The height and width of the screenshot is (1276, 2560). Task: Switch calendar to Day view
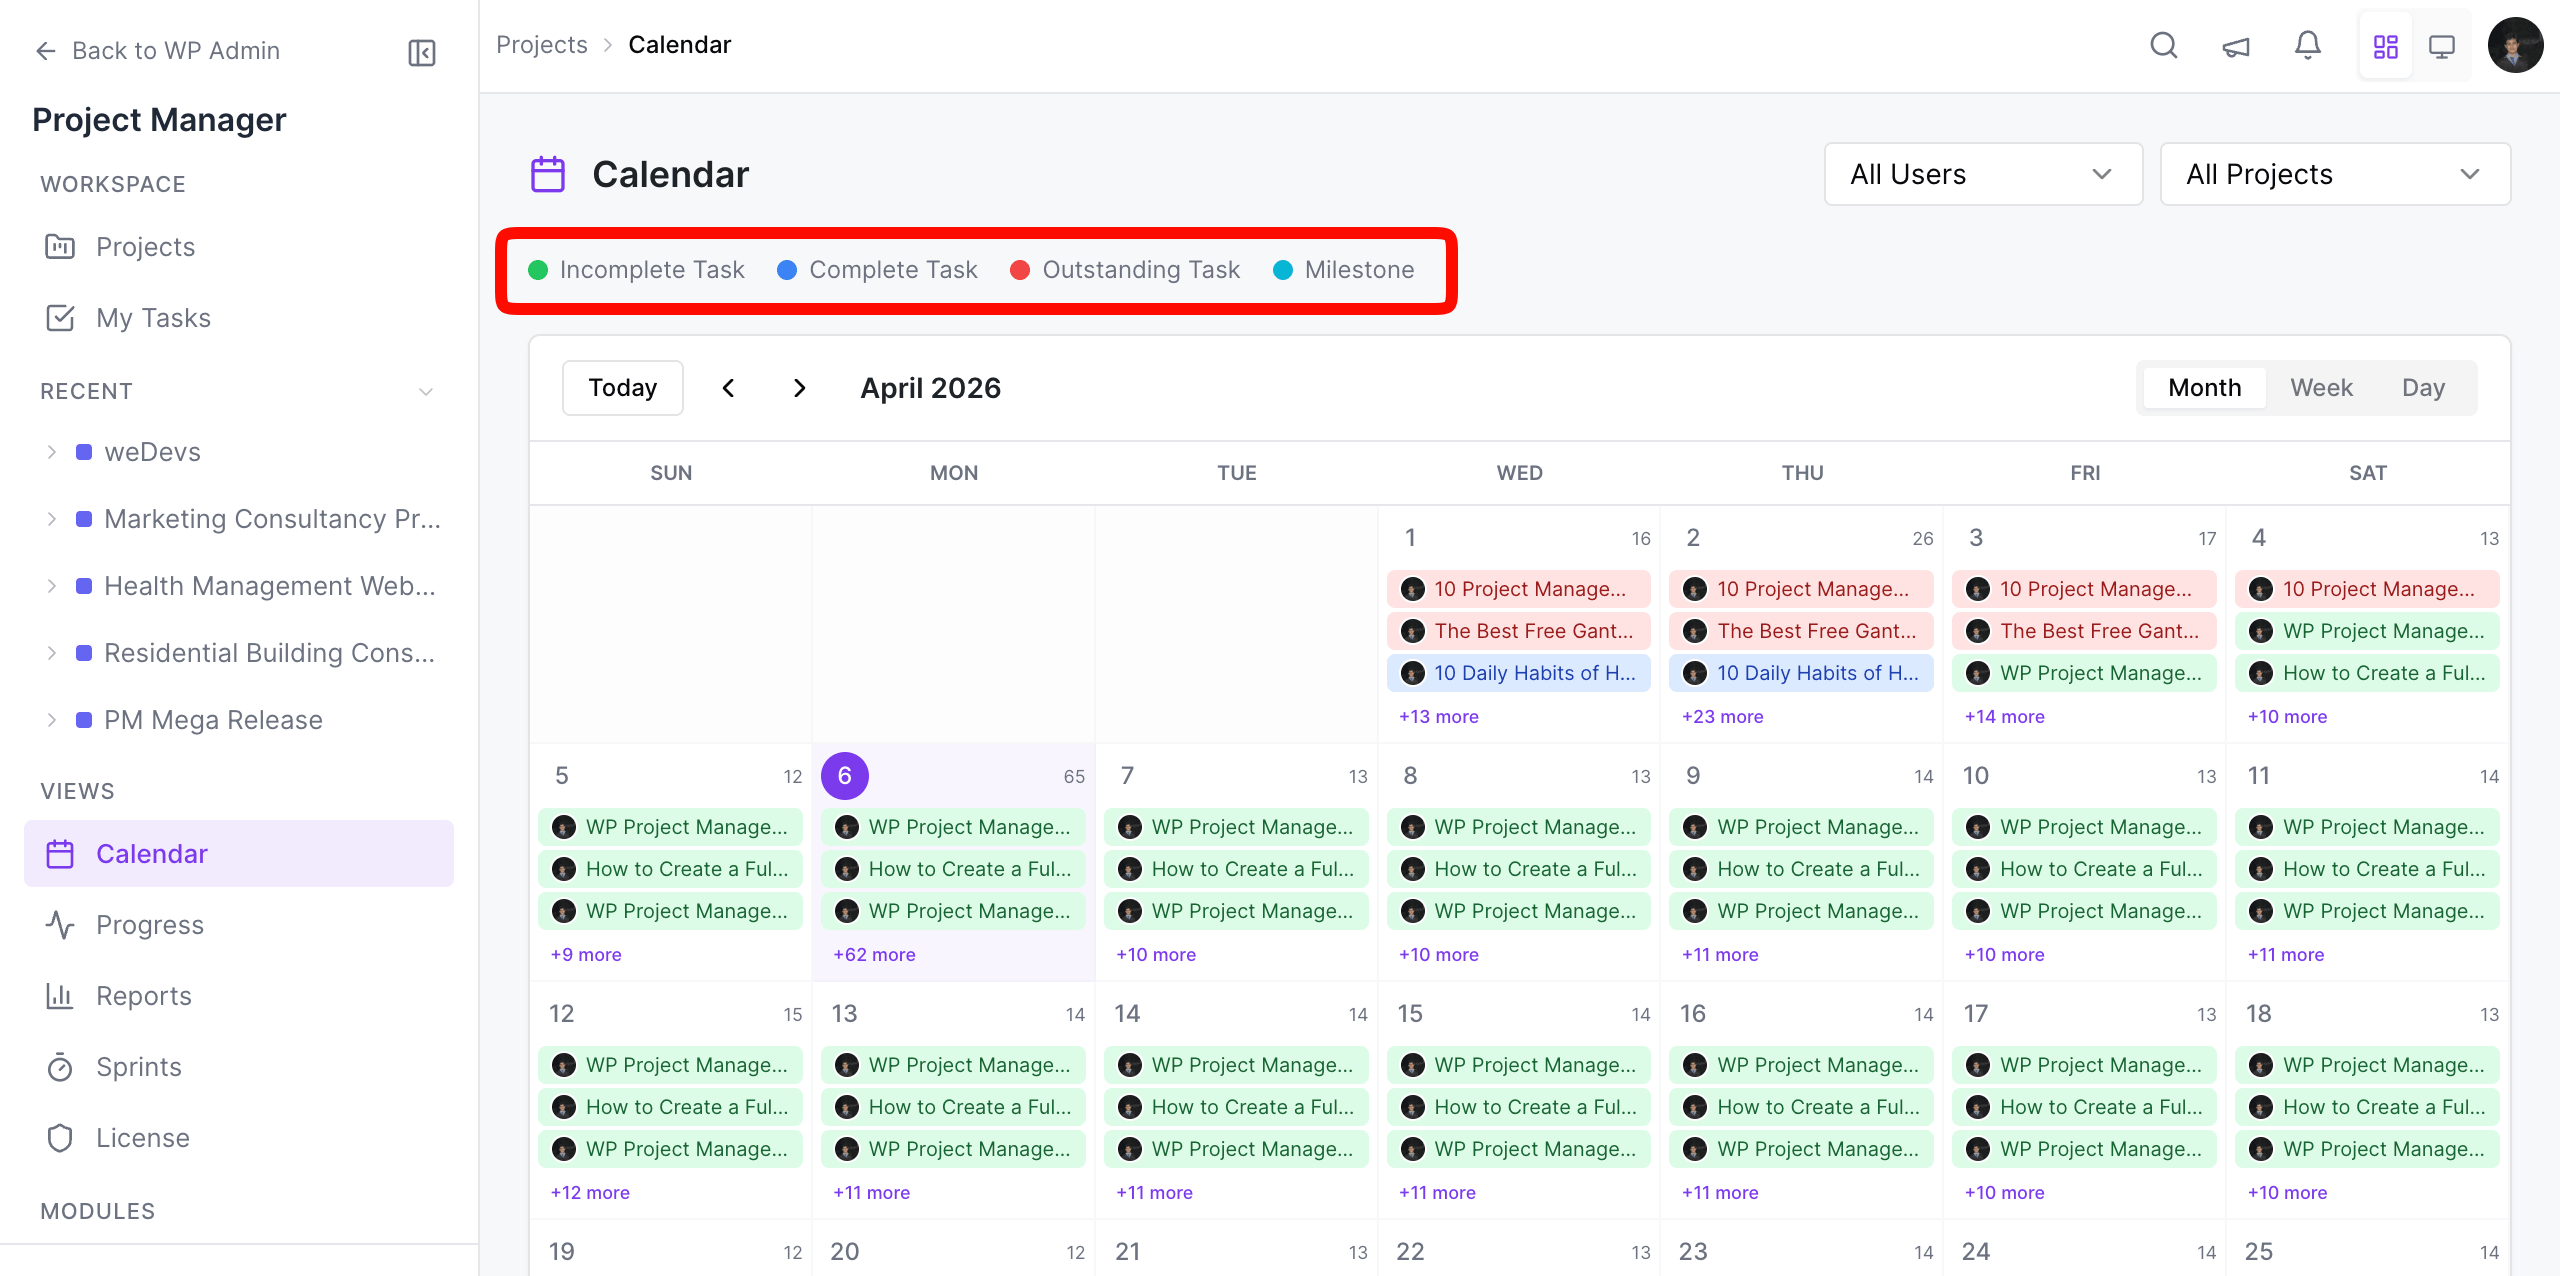coord(2423,388)
